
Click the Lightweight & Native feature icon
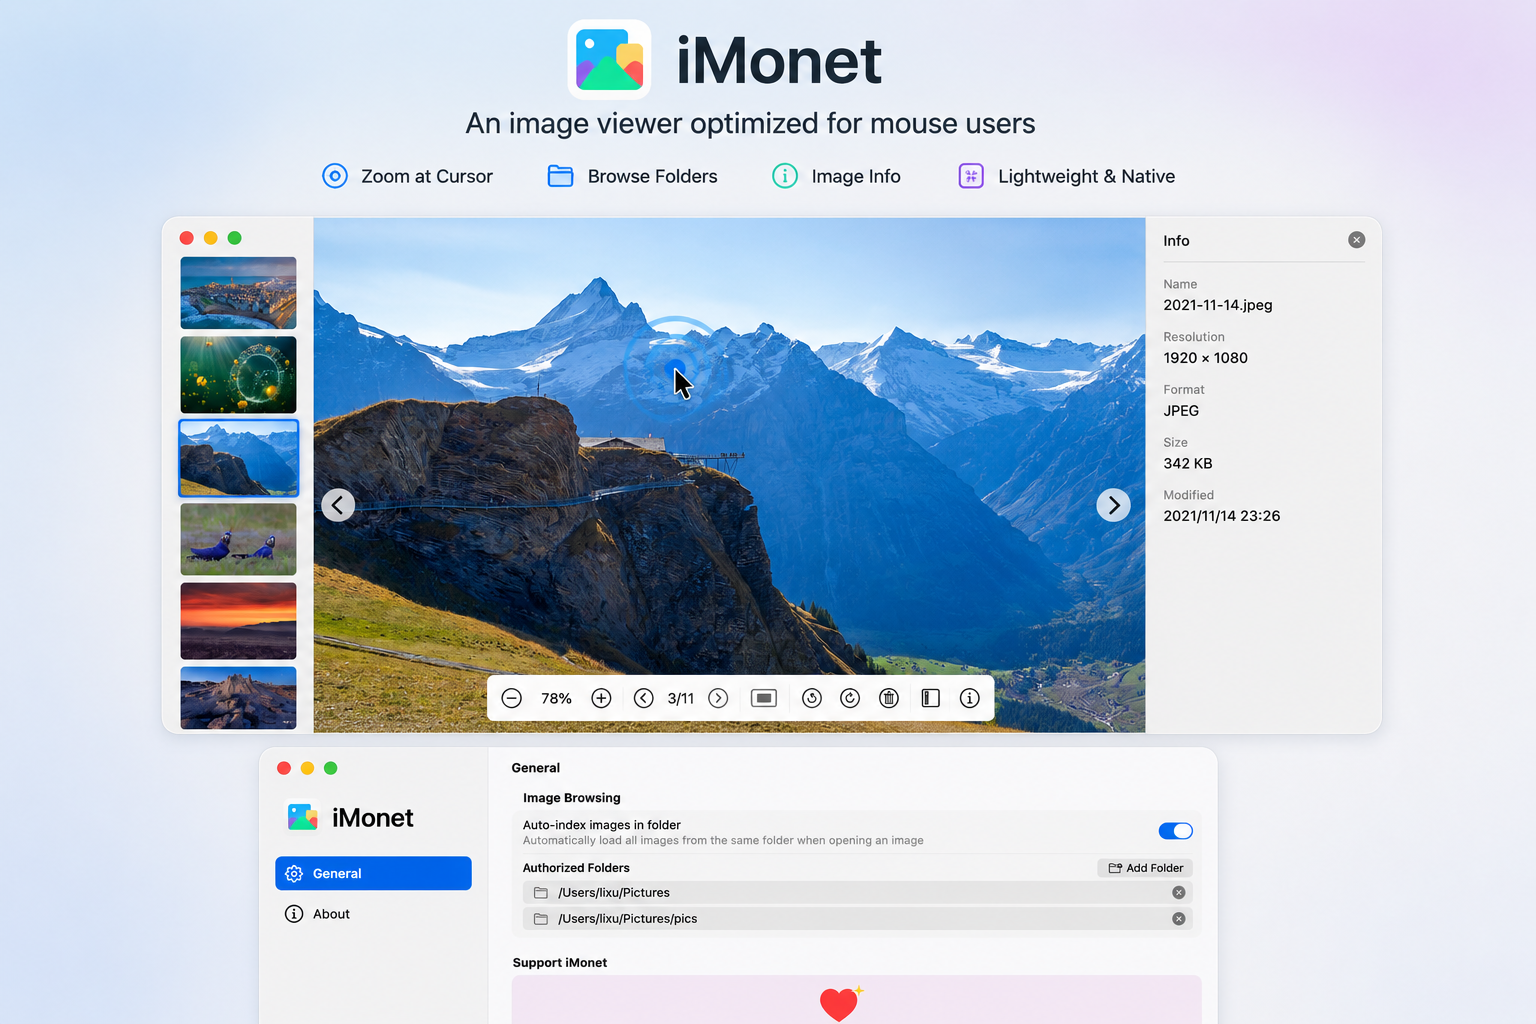[971, 176]
